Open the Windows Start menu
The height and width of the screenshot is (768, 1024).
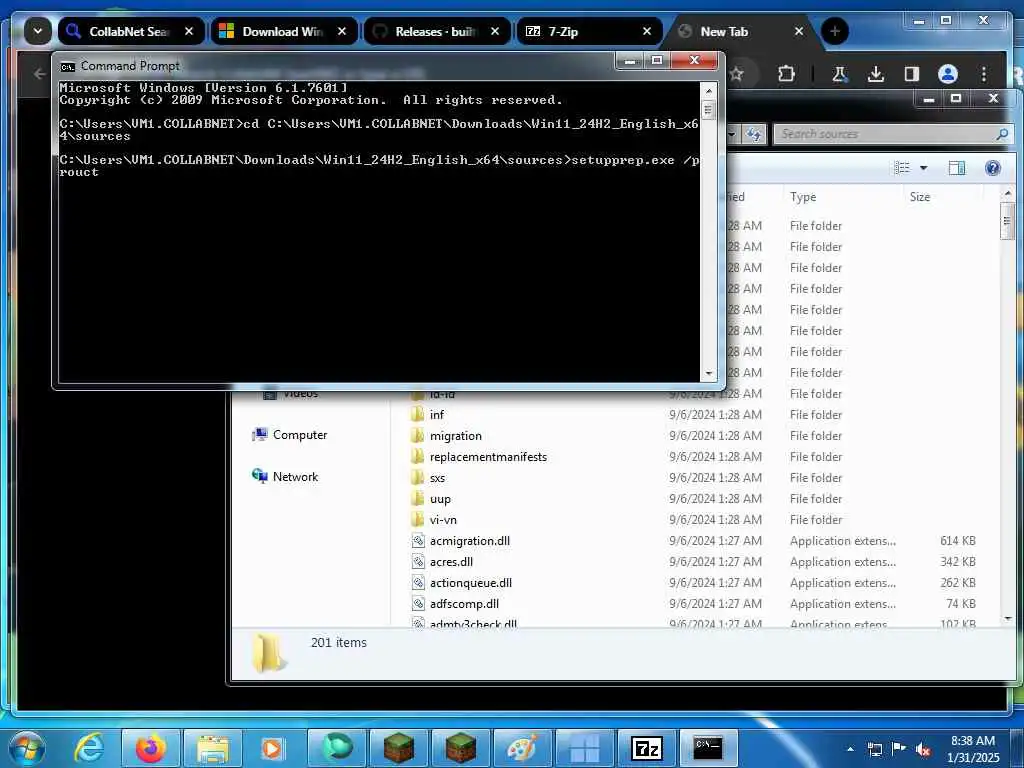point(26,748)
